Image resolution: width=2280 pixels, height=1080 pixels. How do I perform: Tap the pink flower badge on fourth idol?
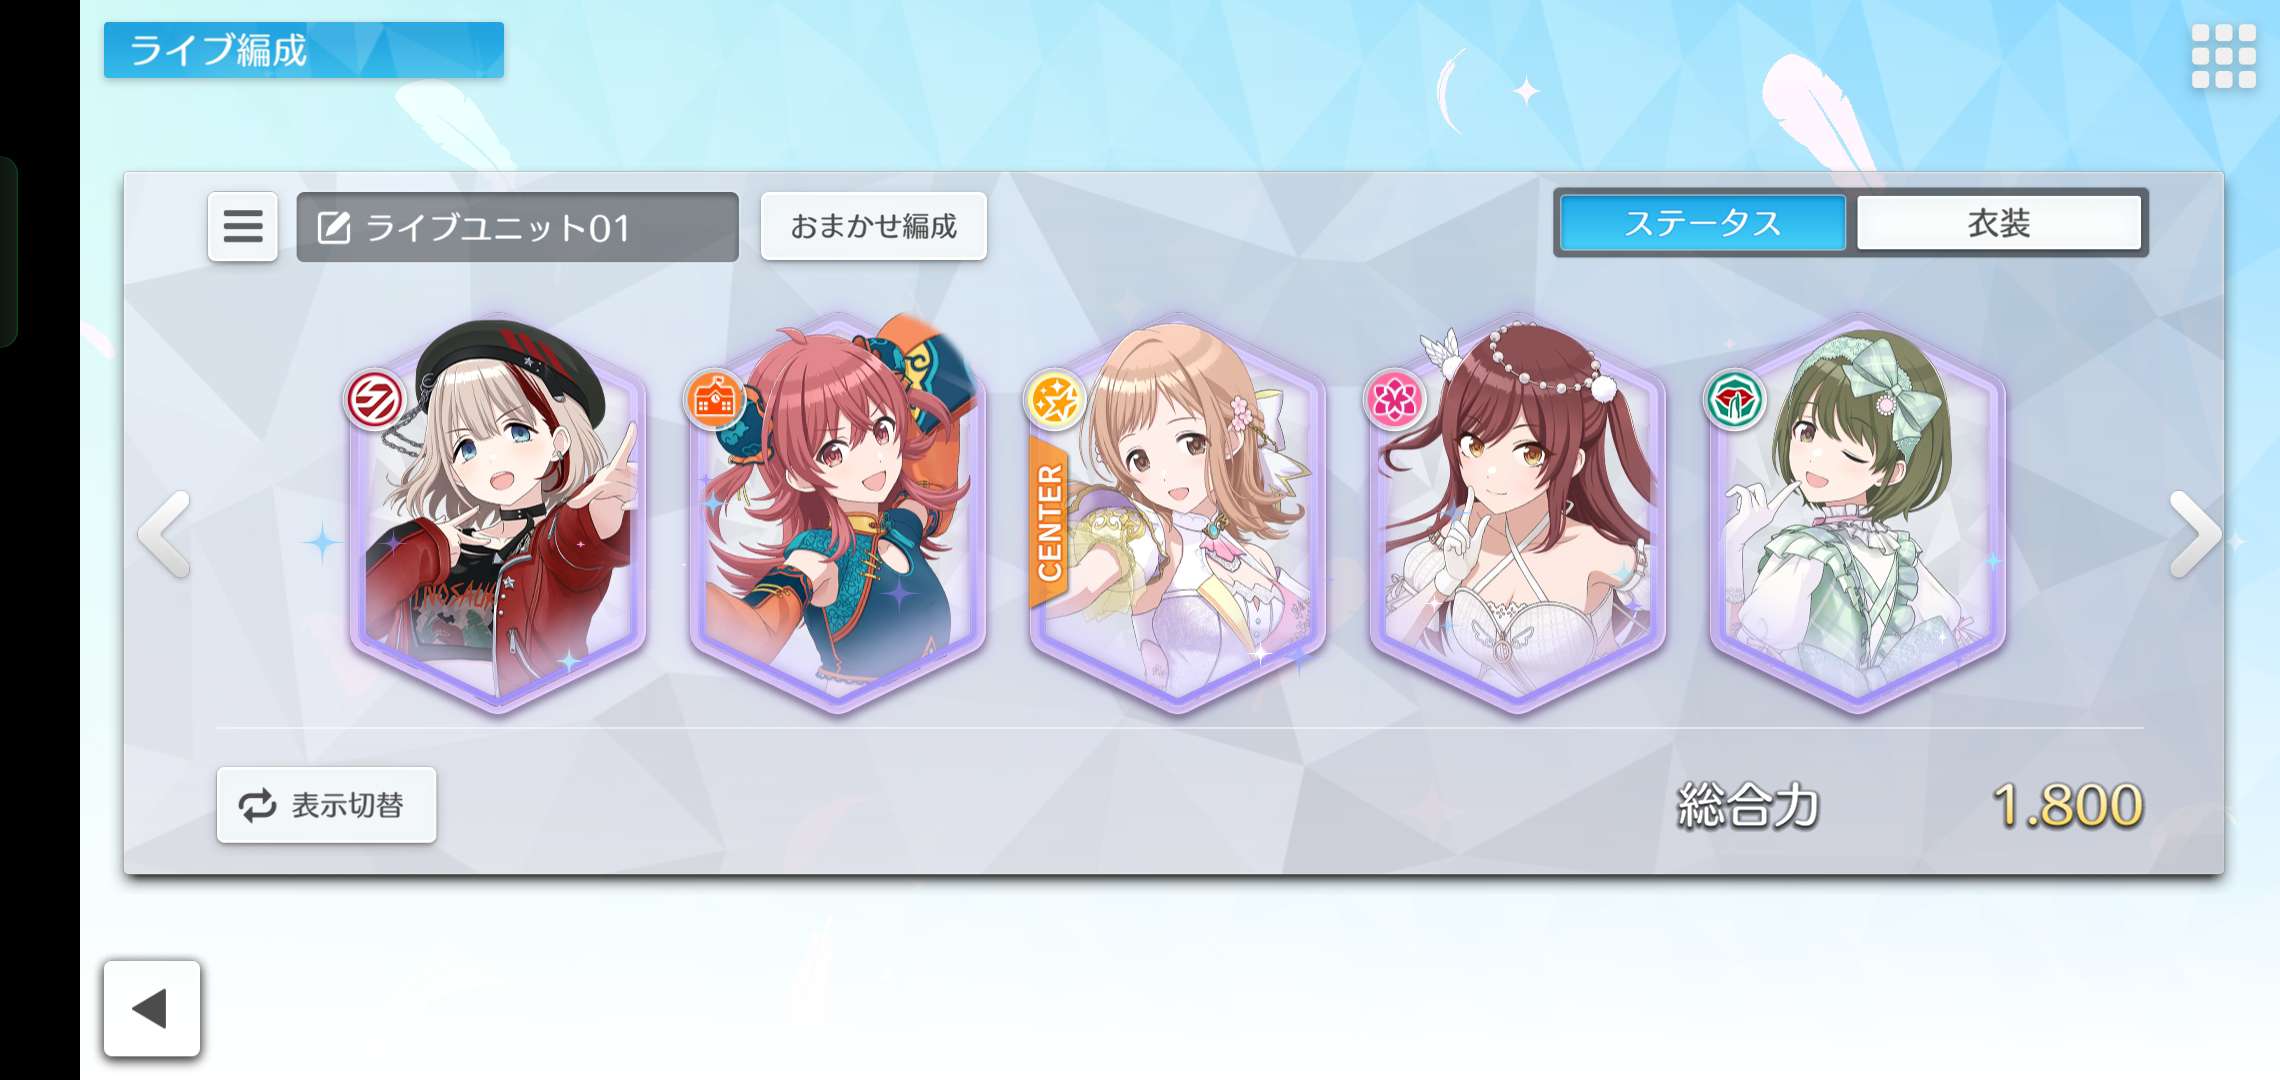pyautogui.click(x=1394, y=399)
